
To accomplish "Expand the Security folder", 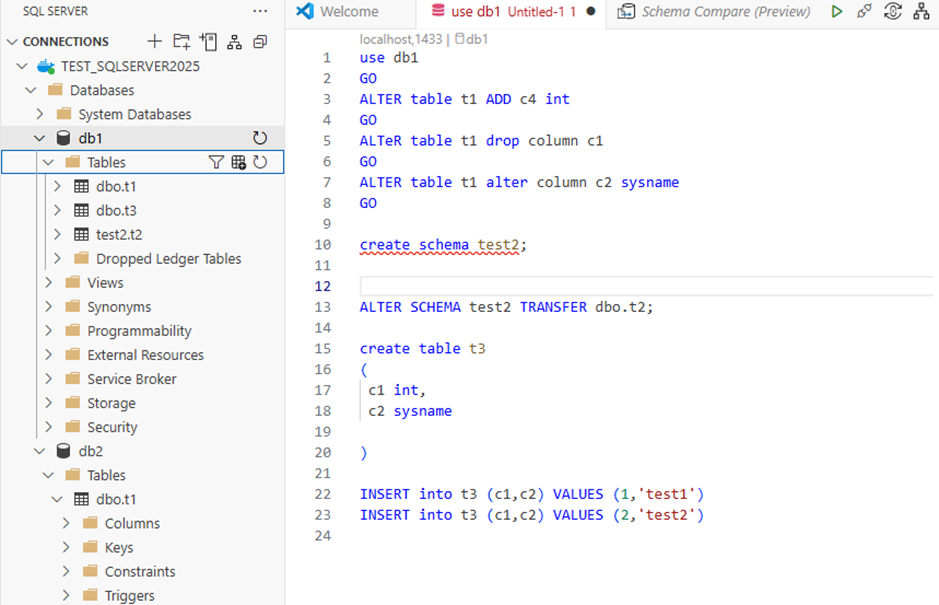I will click(x=49, y=426).
